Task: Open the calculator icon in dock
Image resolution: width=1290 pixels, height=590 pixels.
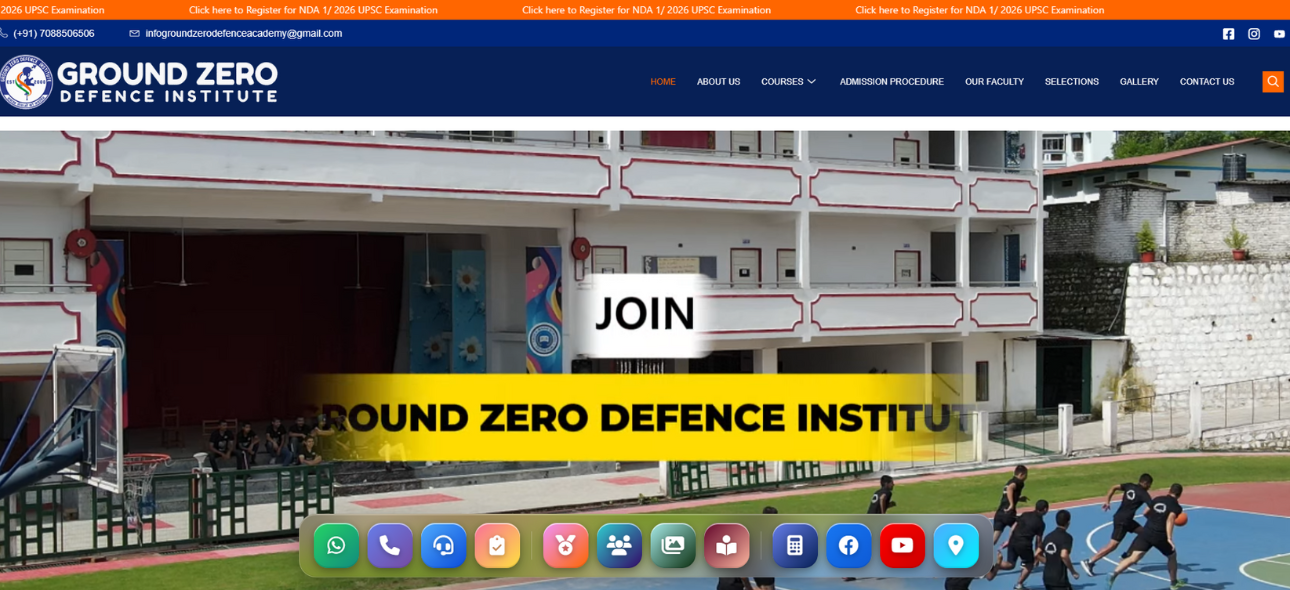Action: coord(795,546)
